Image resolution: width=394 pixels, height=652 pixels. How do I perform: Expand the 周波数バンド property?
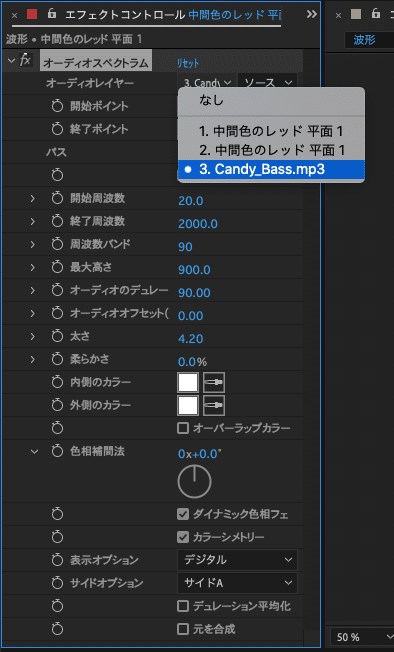click(33, 244)
